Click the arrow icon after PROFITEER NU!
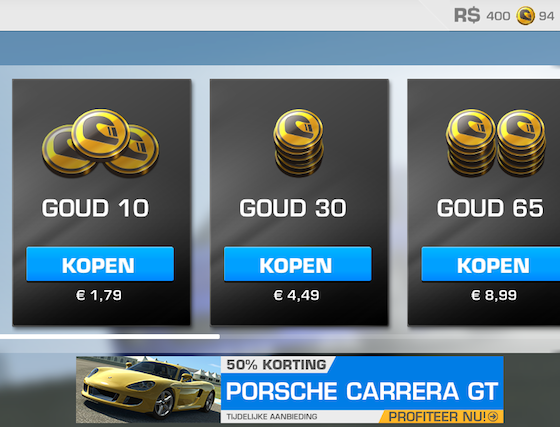Viewport: 560px width, 427px height. point(493,416)
